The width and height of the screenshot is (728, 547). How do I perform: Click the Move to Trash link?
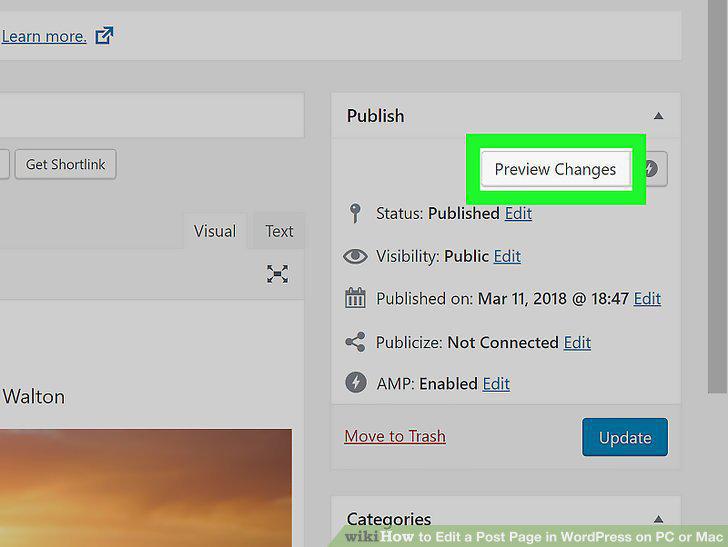395,436
